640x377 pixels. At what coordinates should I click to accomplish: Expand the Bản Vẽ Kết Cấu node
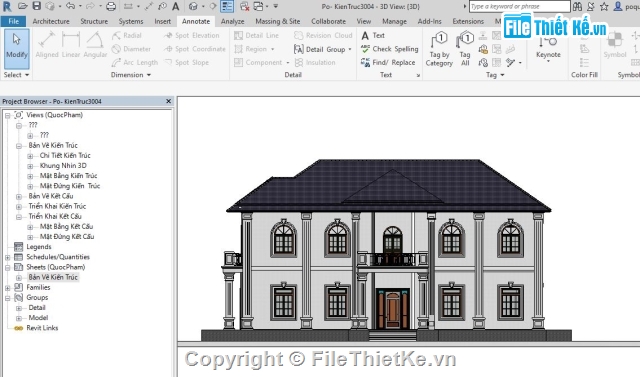[x=19, y=197]
